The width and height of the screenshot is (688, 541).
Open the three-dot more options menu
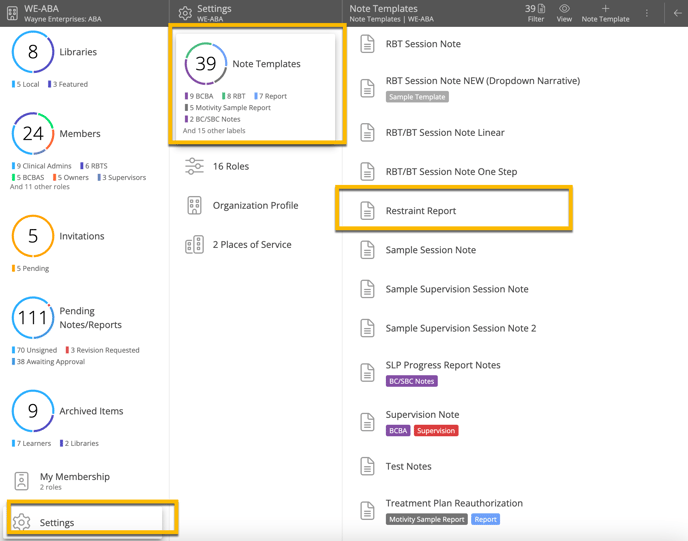click(x=647, y=13)
